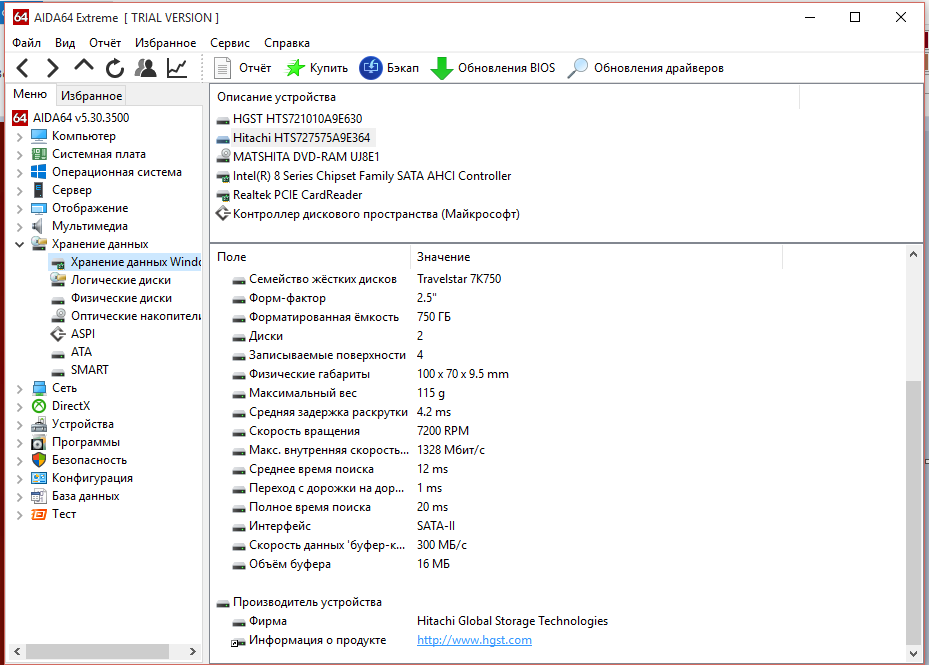Switch to the Меню tab
Viewport: 929px width, 665px height.
pyautogui.click(x=30, y=94)
